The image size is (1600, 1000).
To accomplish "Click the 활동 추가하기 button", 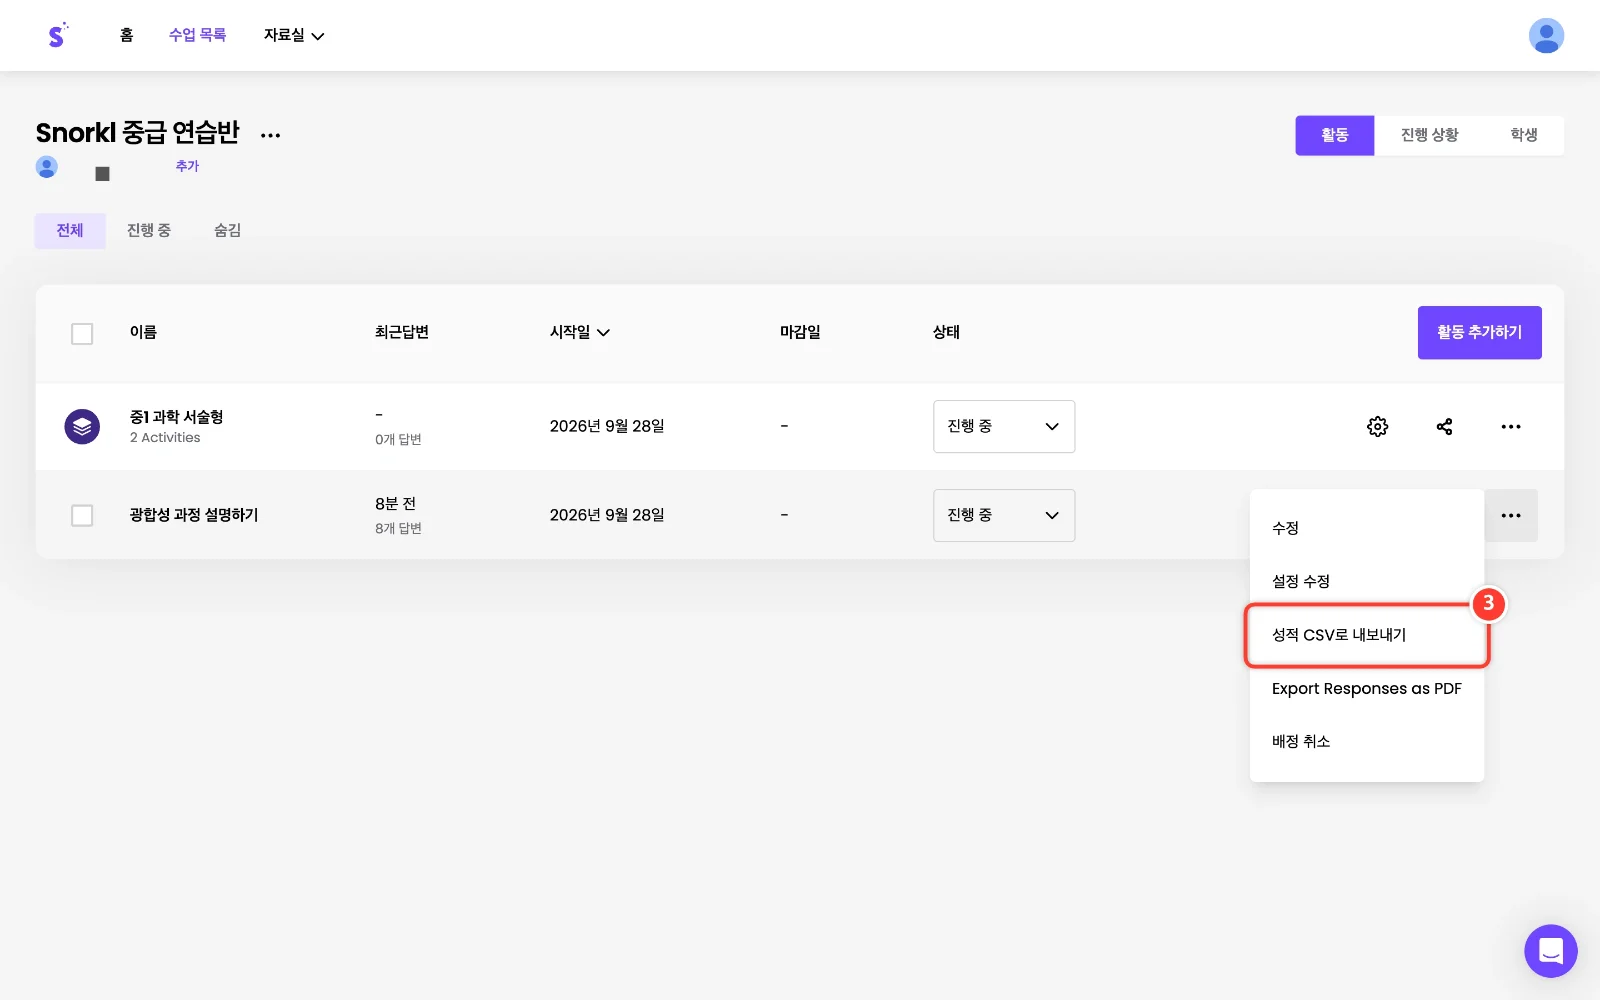I will [1479, 333].
